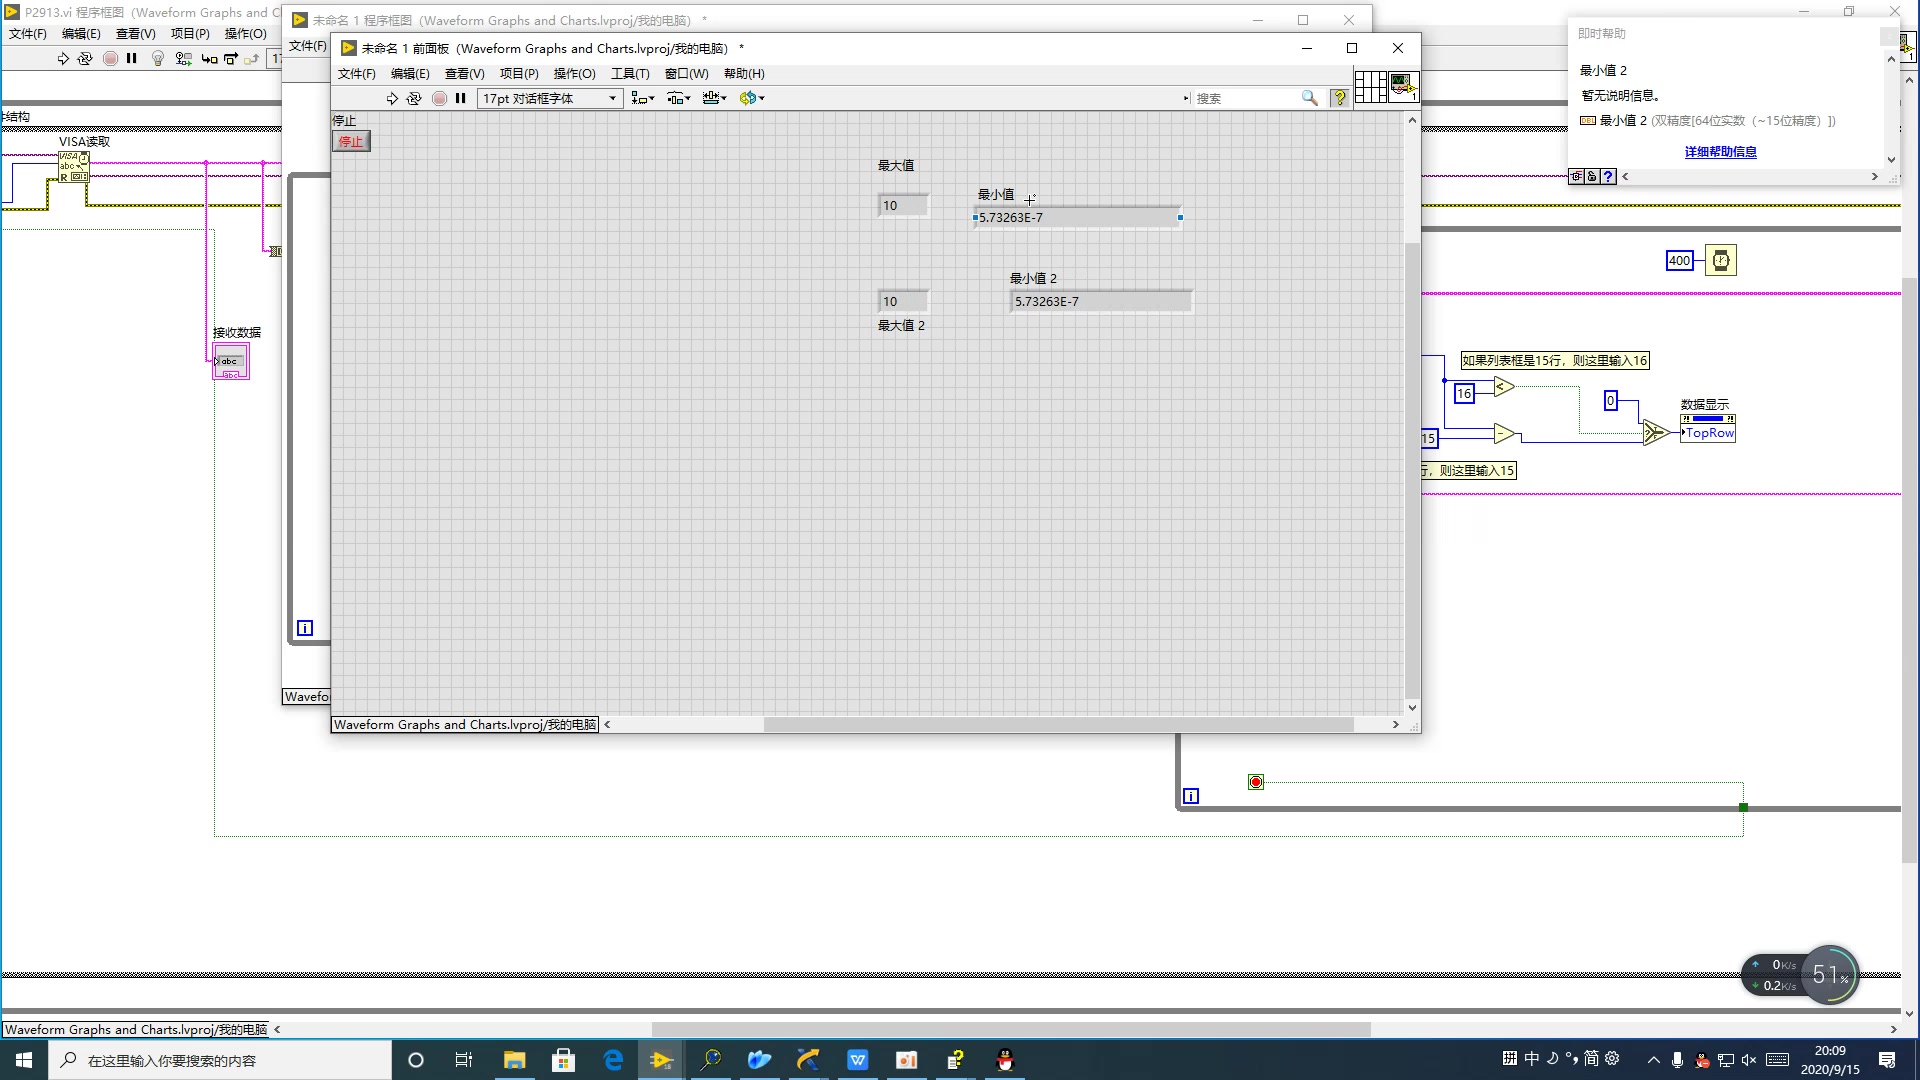Image resolution: width=1920 pixels, height=1080 pixels.
Task: Open Microsoft Edge from the taskbar
Action: 613,1060
